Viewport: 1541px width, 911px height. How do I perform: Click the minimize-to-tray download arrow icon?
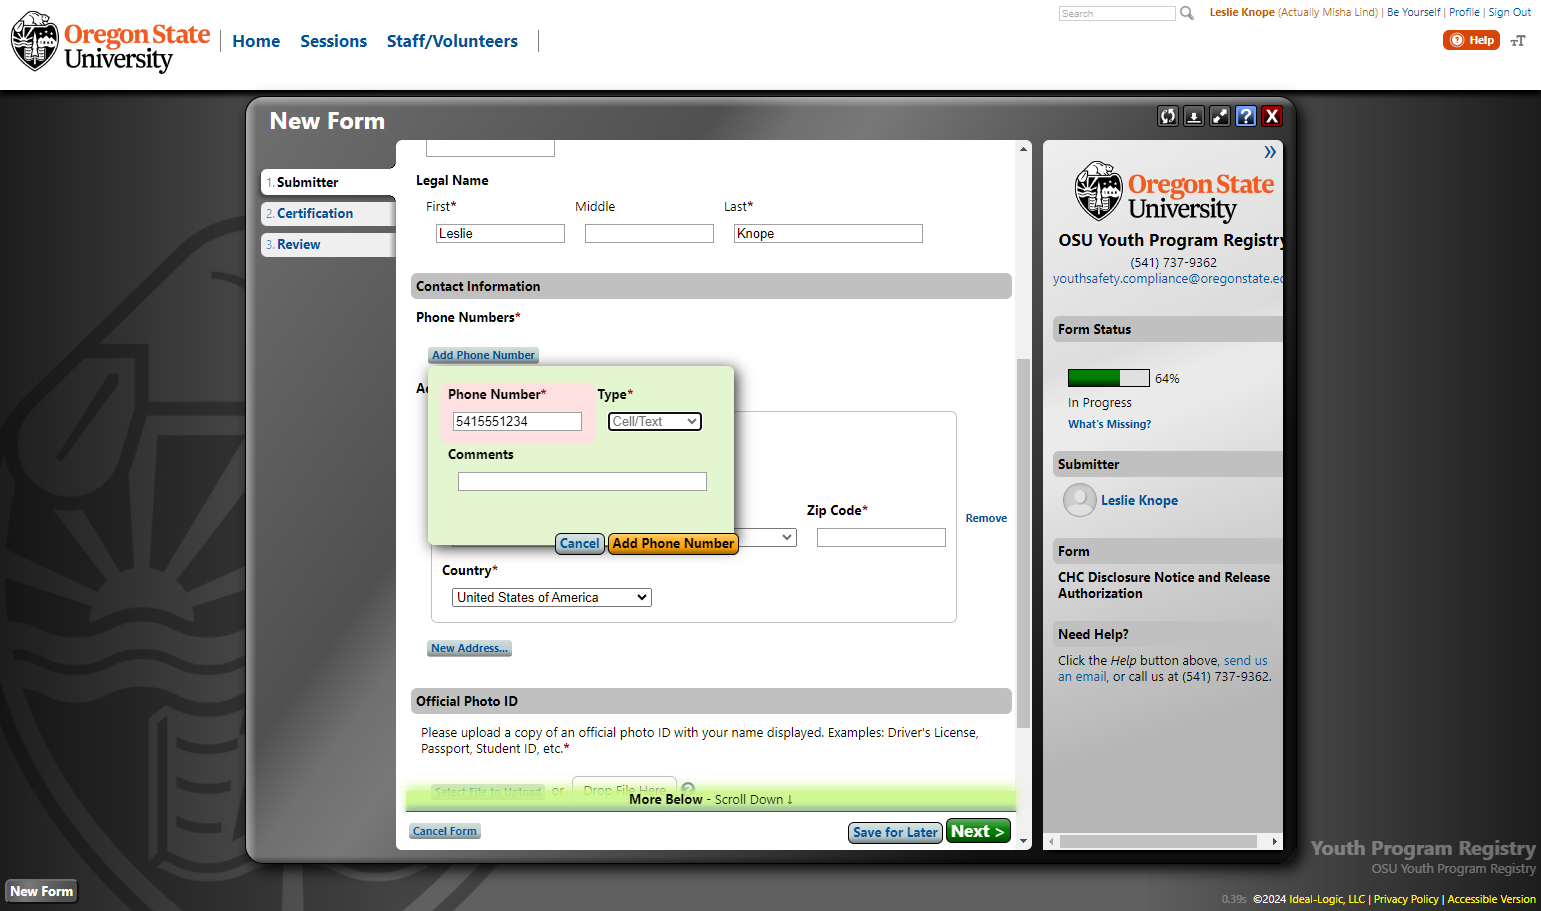tap(1194, 116)
